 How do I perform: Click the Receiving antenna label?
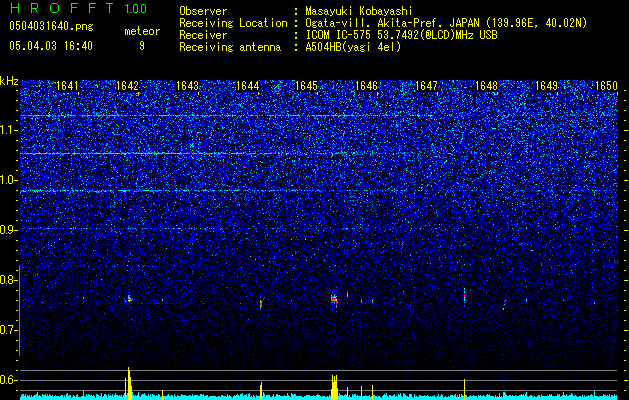coord(230,47)
